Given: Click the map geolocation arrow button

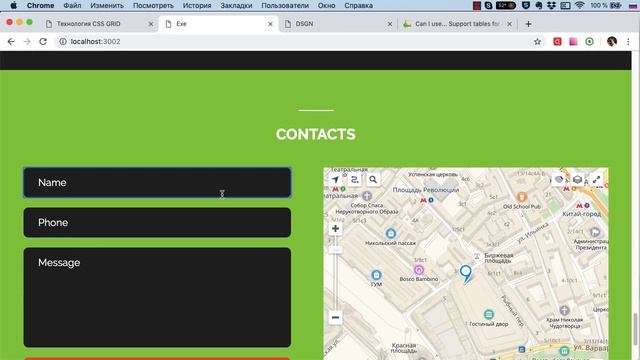Looking at the screenshot, I should [x=335, y=180].
